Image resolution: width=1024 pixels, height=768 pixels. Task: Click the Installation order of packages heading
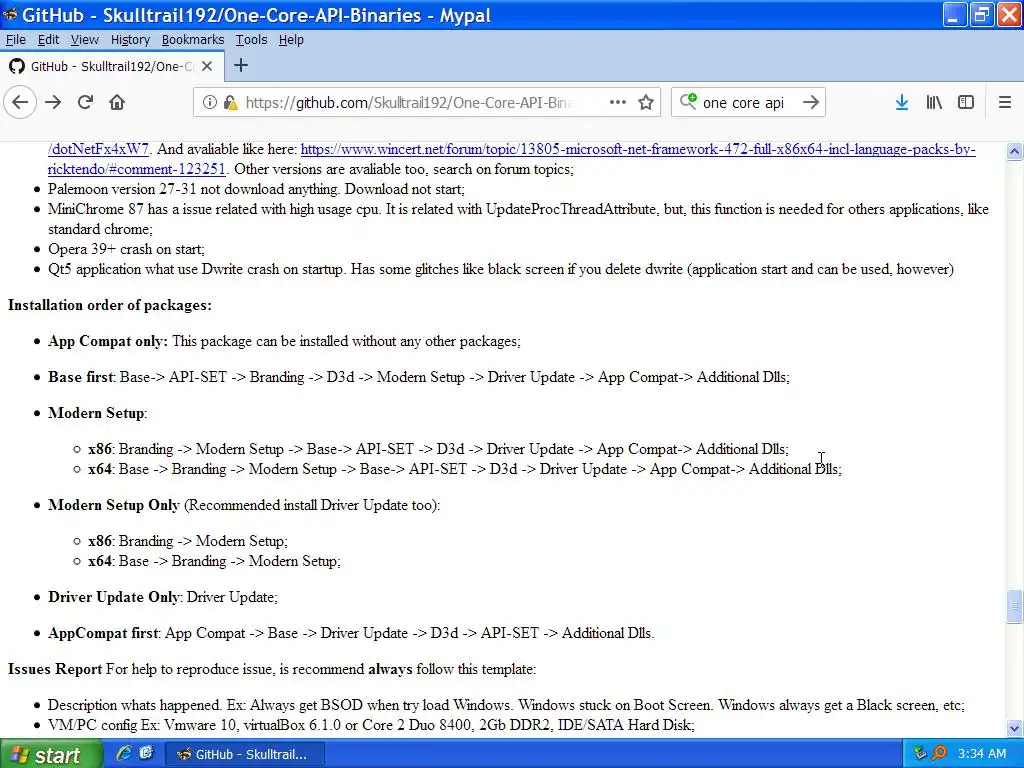pyautogui.click(x=110, y=305)
